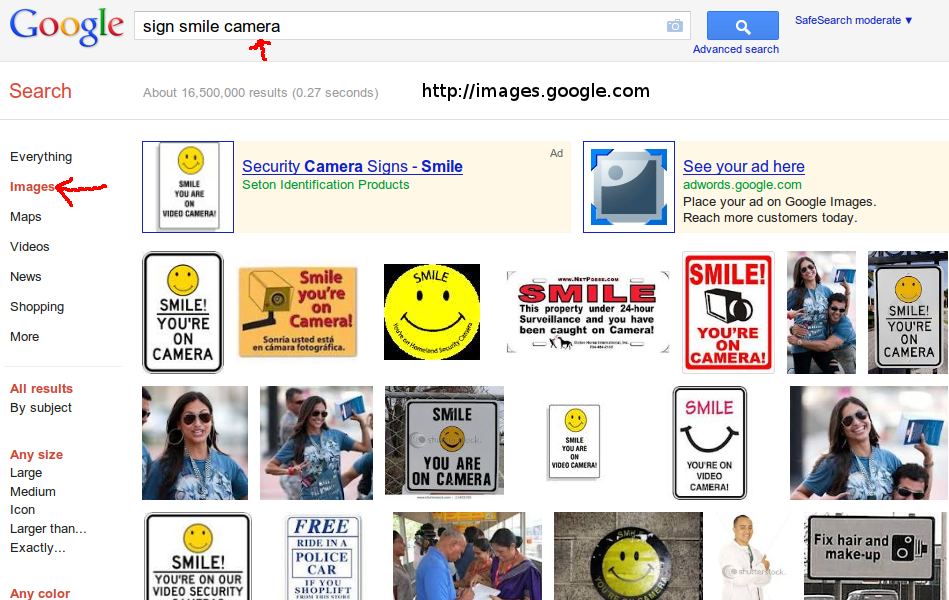Select the Any size filter
The height and width of the screenshot is (600, 949).
[x=36, y=455]
